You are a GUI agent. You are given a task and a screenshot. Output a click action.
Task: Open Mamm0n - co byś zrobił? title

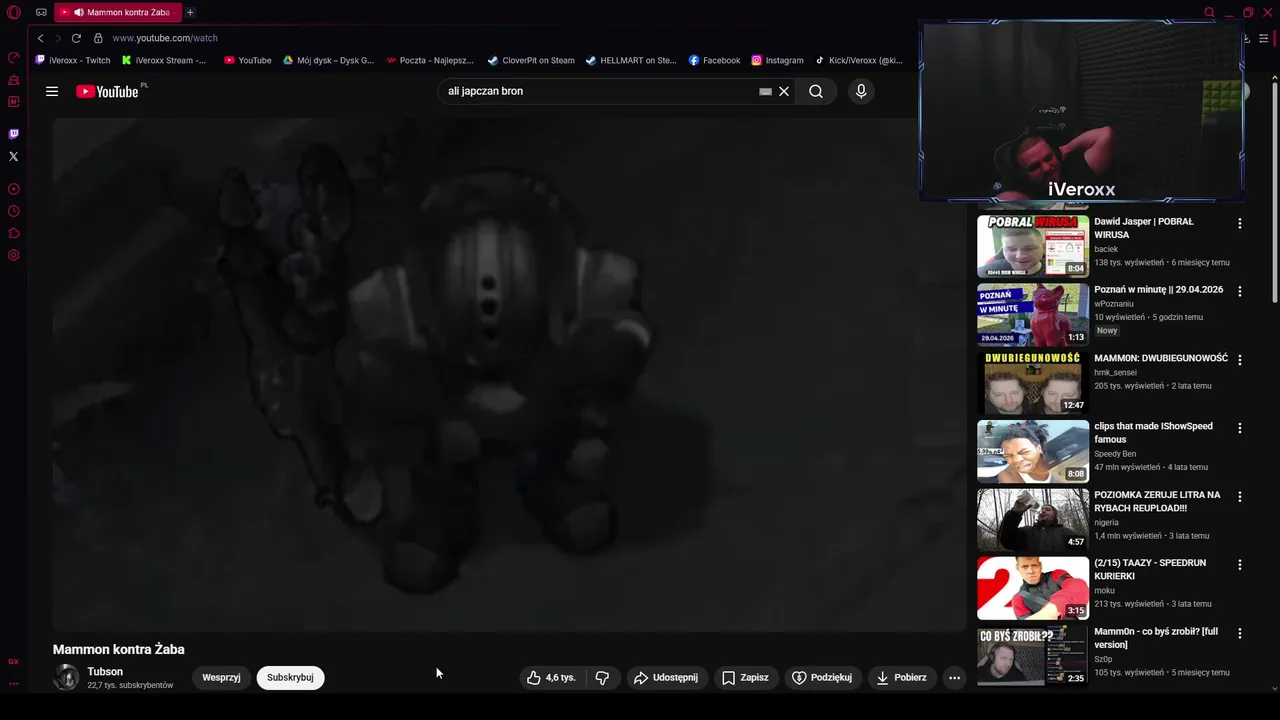[1156, 638]
